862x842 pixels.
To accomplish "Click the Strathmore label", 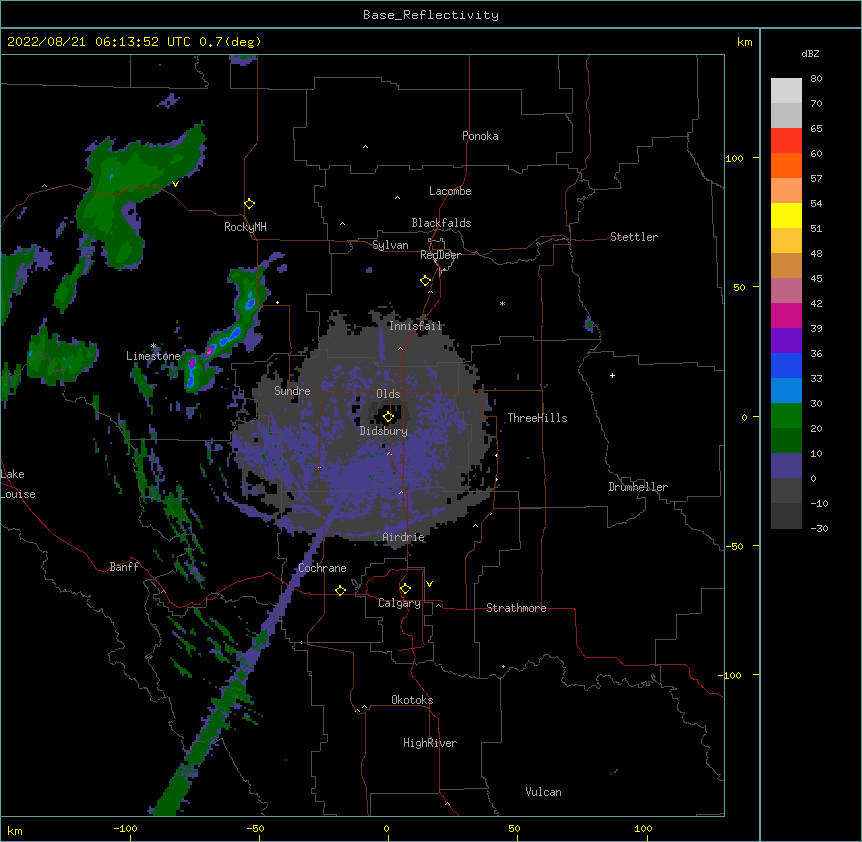I will [x=516, y=608].
